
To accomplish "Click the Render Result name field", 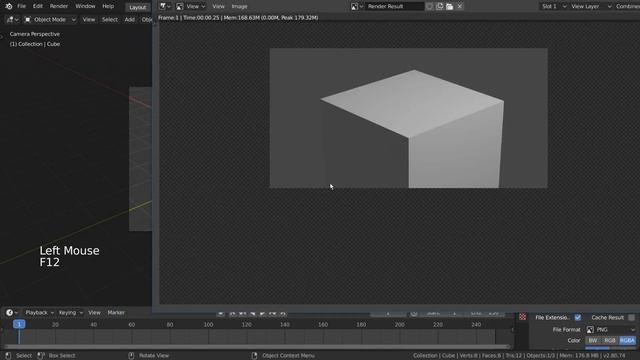I will [394, 6].
